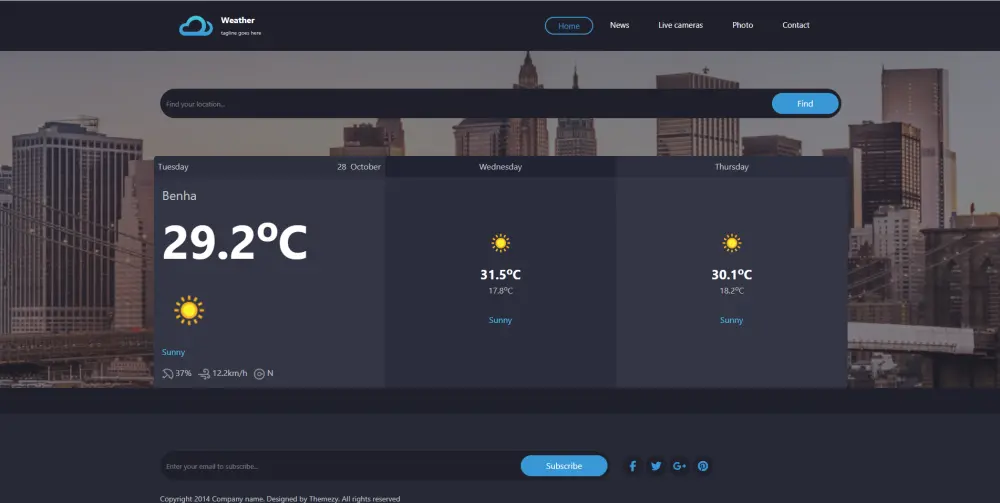
Task: Open the Live cameras nav item
Action: (680, 26)
